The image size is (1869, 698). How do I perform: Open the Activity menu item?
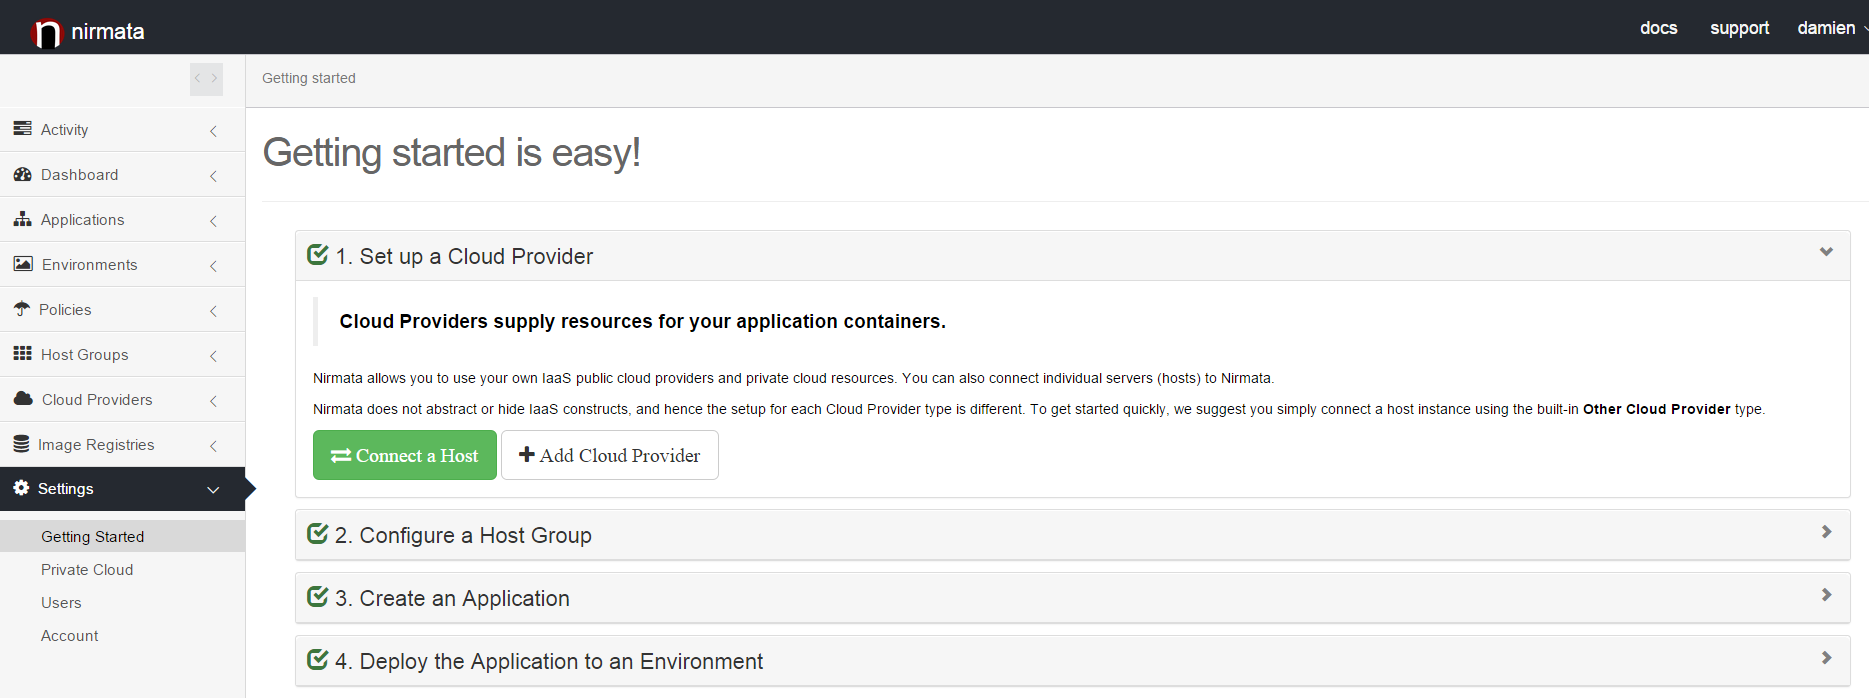click(122, 130)
